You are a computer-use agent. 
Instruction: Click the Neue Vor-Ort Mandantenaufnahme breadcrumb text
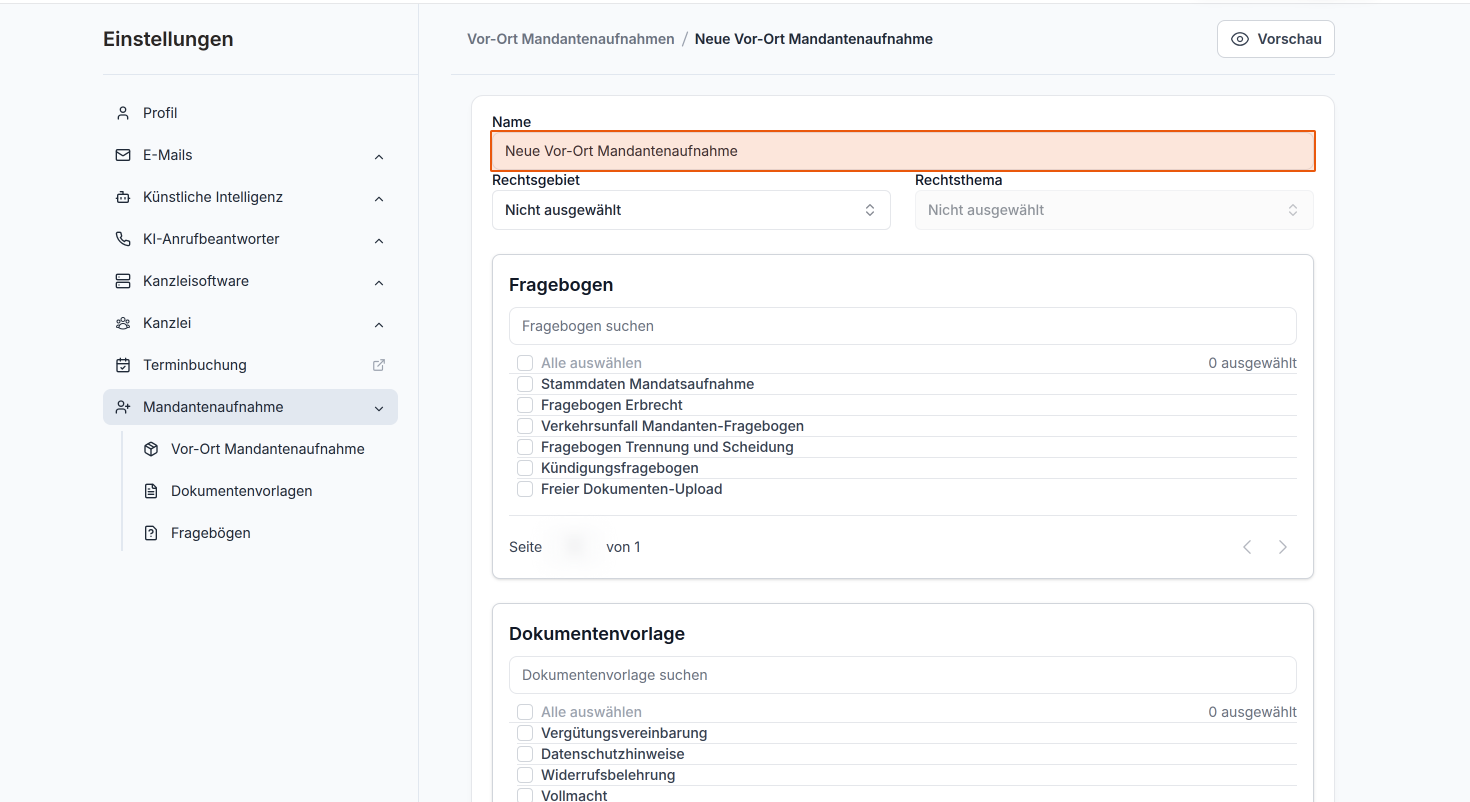814,39
